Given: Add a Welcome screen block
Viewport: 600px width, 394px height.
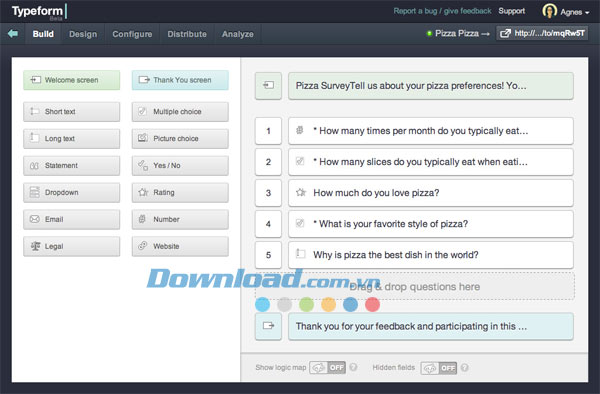Looking at the screenshot, I should tap(72, 80).
